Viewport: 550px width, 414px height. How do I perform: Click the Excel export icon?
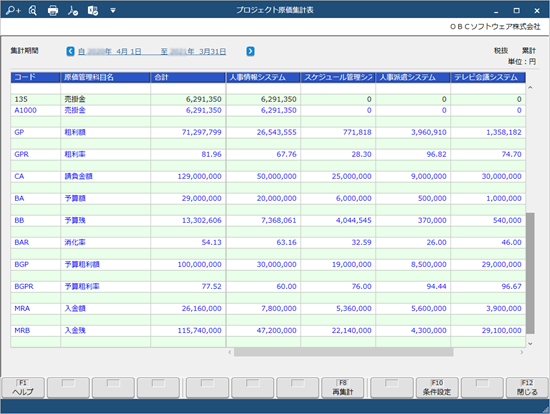click(x=93, y=11)
